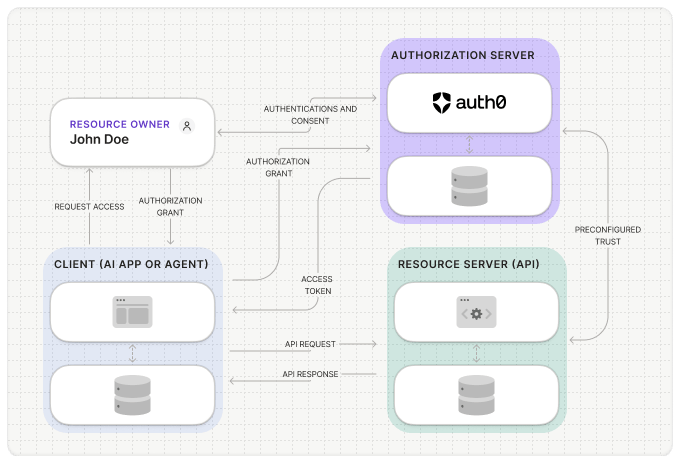
Task: Click the Client app window icon
Action: click(x=132, y=312)
